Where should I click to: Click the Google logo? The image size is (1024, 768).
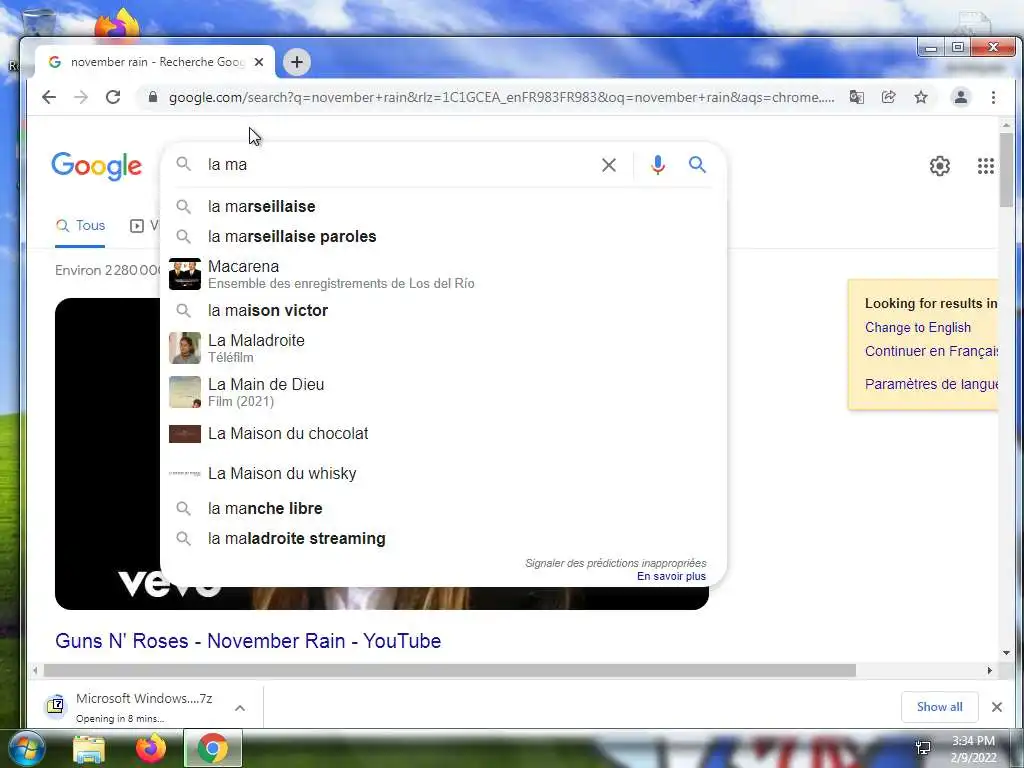click(97, 166)
